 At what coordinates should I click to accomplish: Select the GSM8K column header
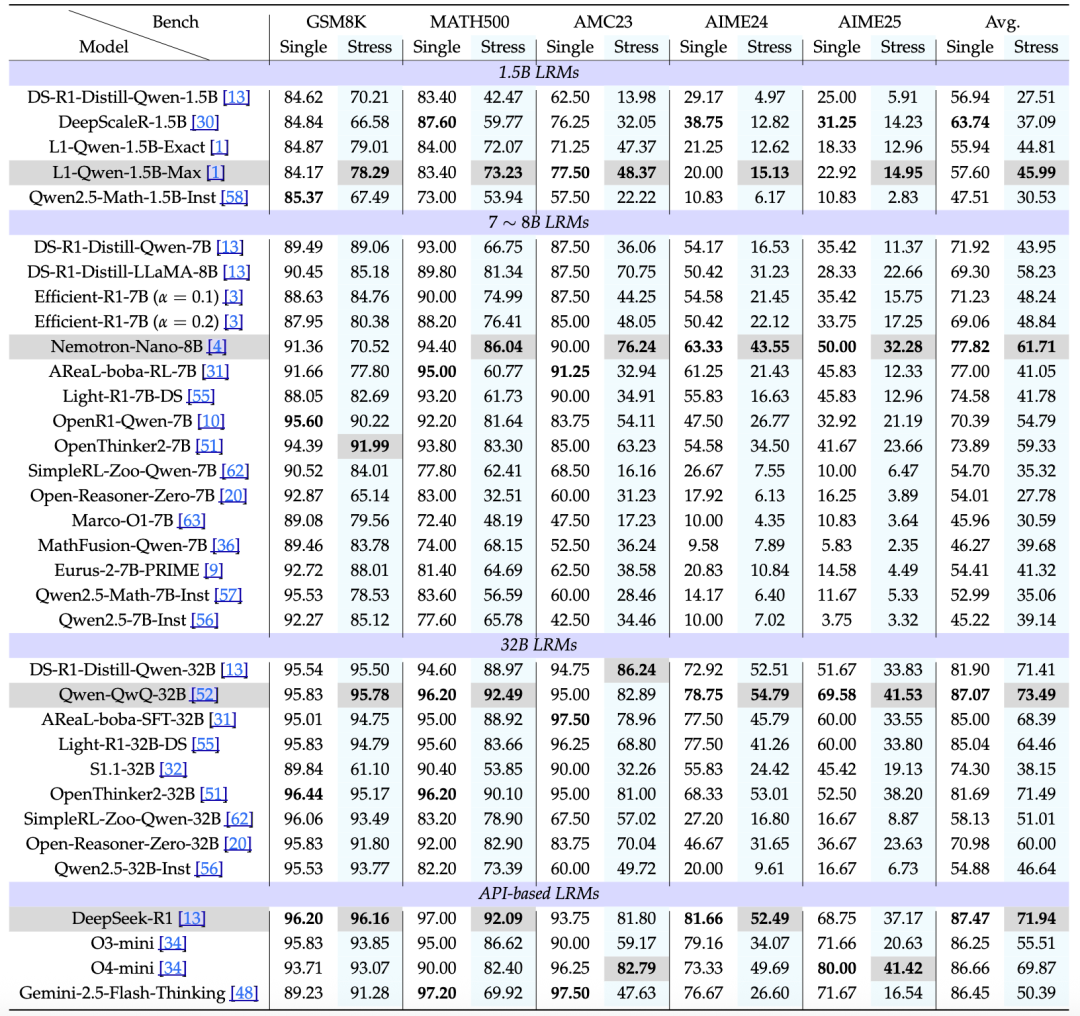pos(336,22)
